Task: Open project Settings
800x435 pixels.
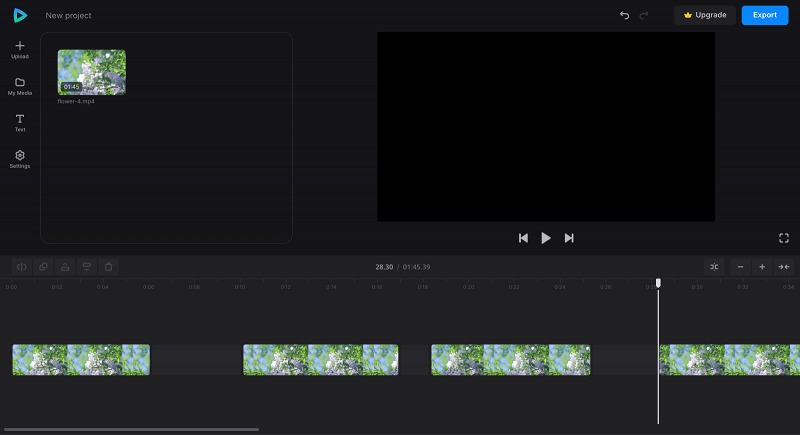Action: click(x=20, y=159)
